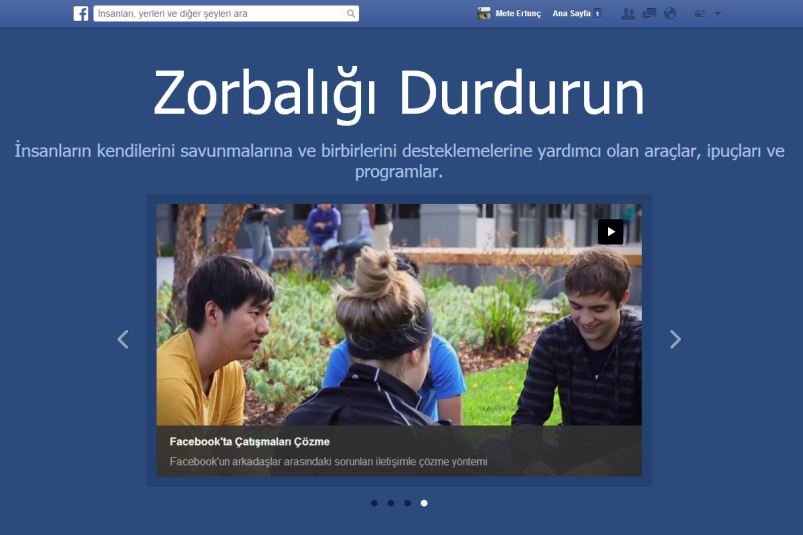Click the title 'Facebook'ta Çatışmaları Çözme'
The image size is (803, 535).
click(249, 442)
